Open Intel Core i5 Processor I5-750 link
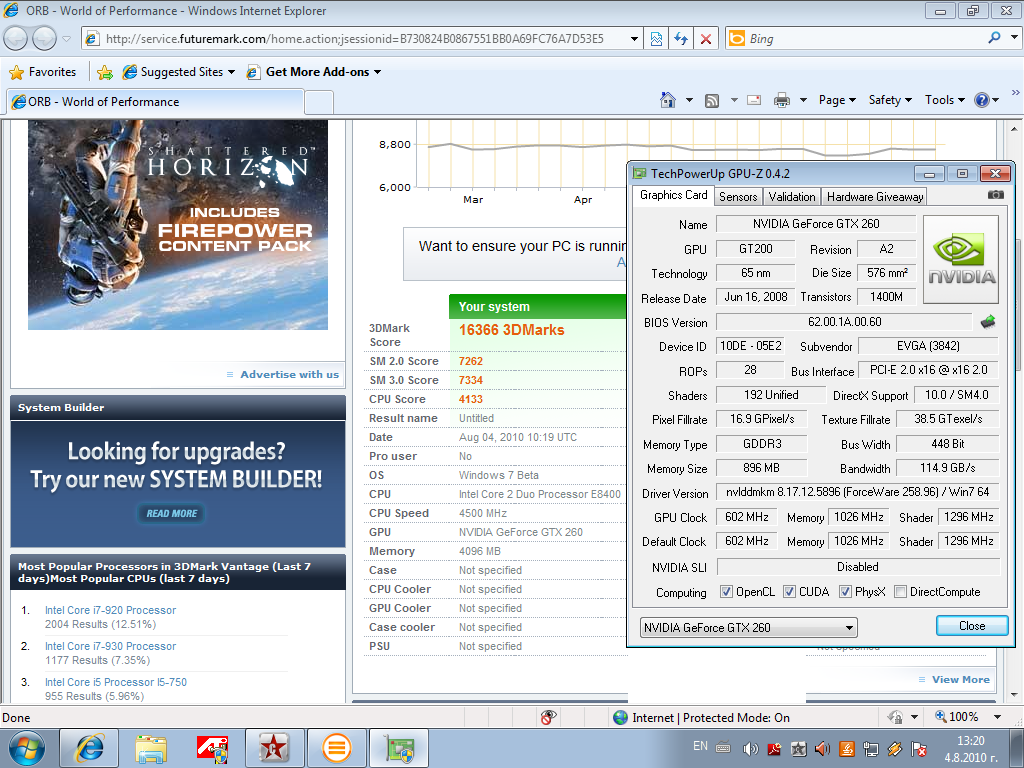1024x768 pixels. coord(116,682)
